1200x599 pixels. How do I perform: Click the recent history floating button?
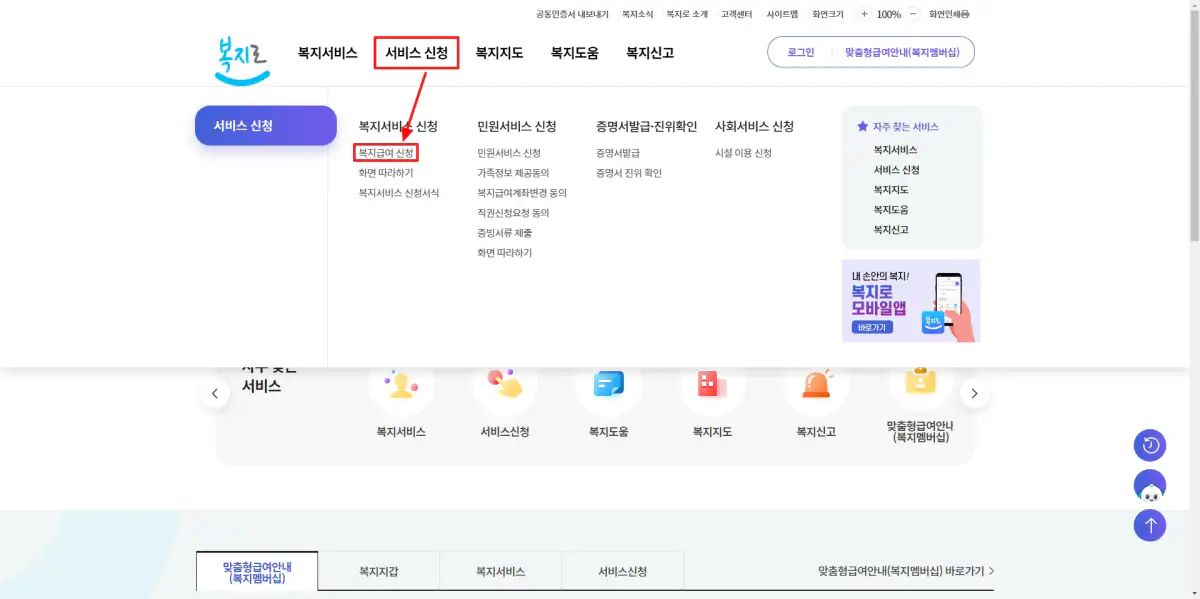(x=1150, y=445)
